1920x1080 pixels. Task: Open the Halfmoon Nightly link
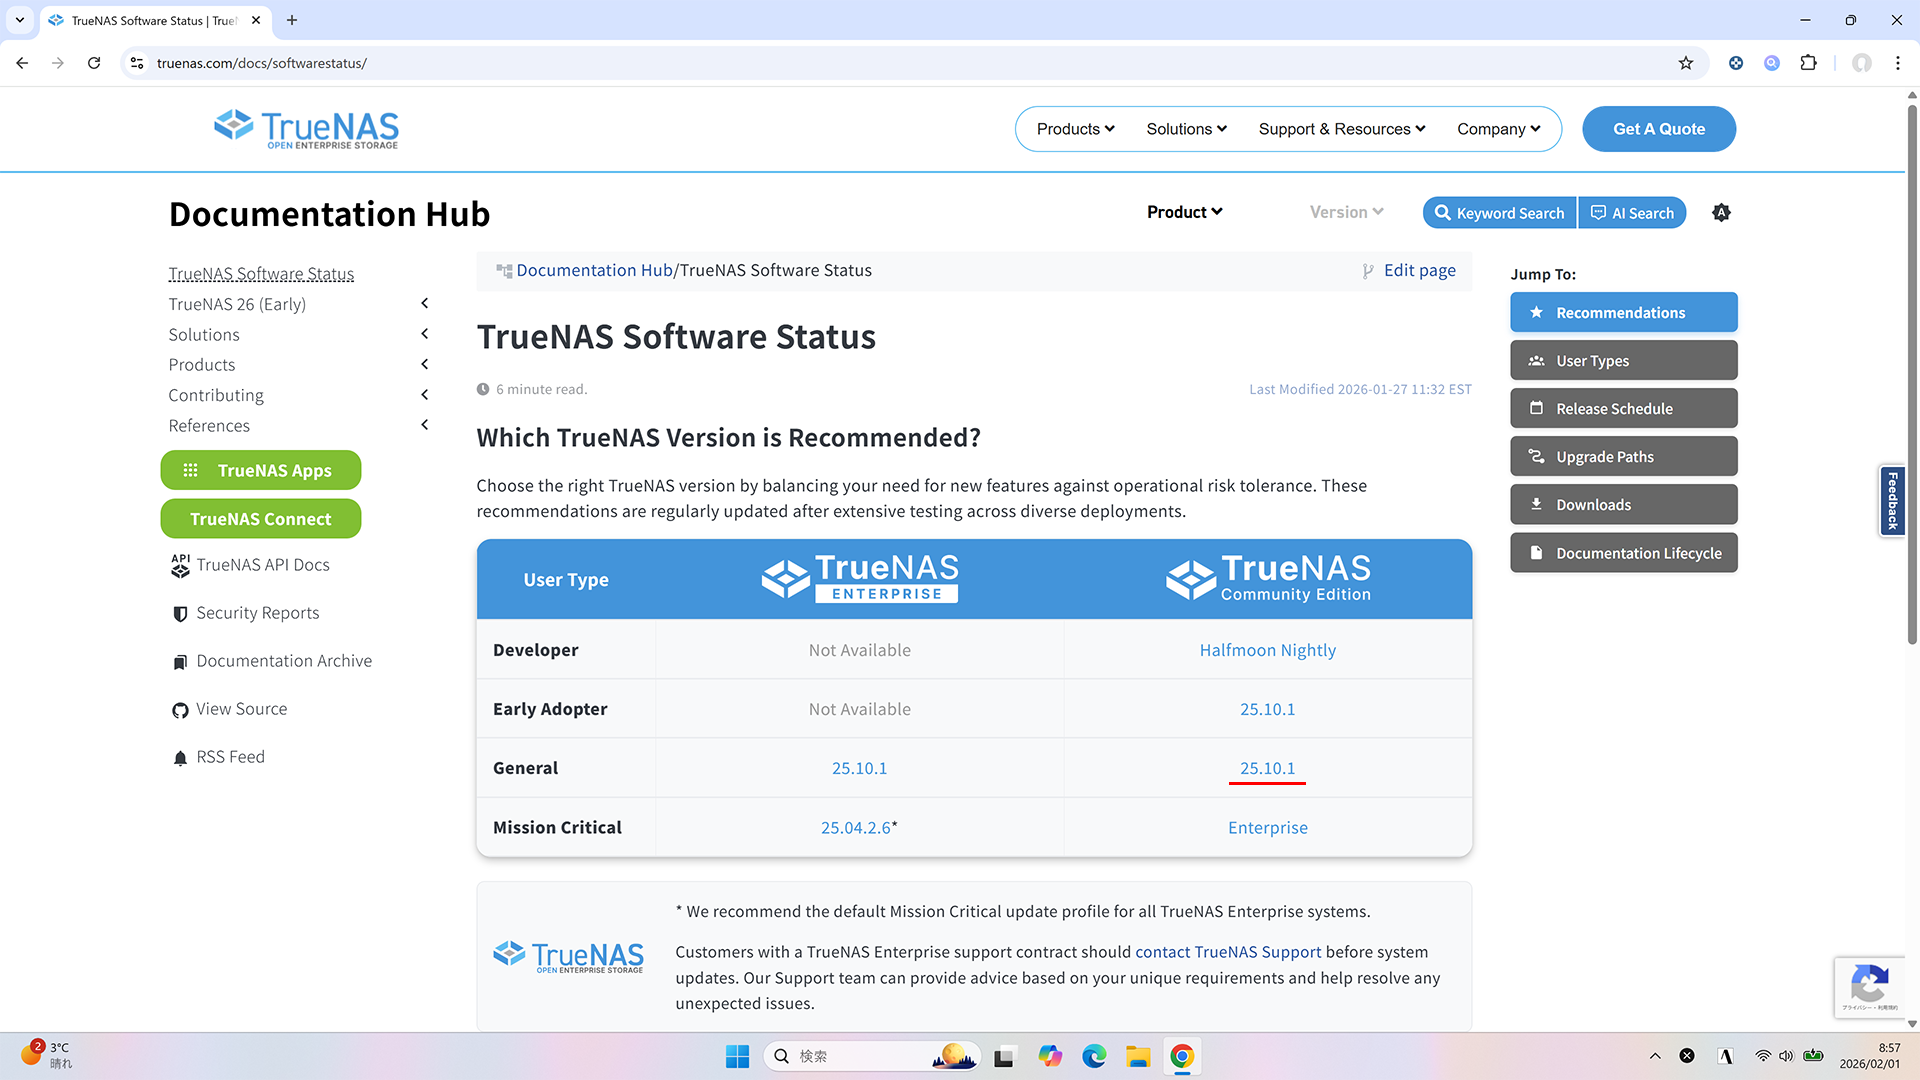1267,650
